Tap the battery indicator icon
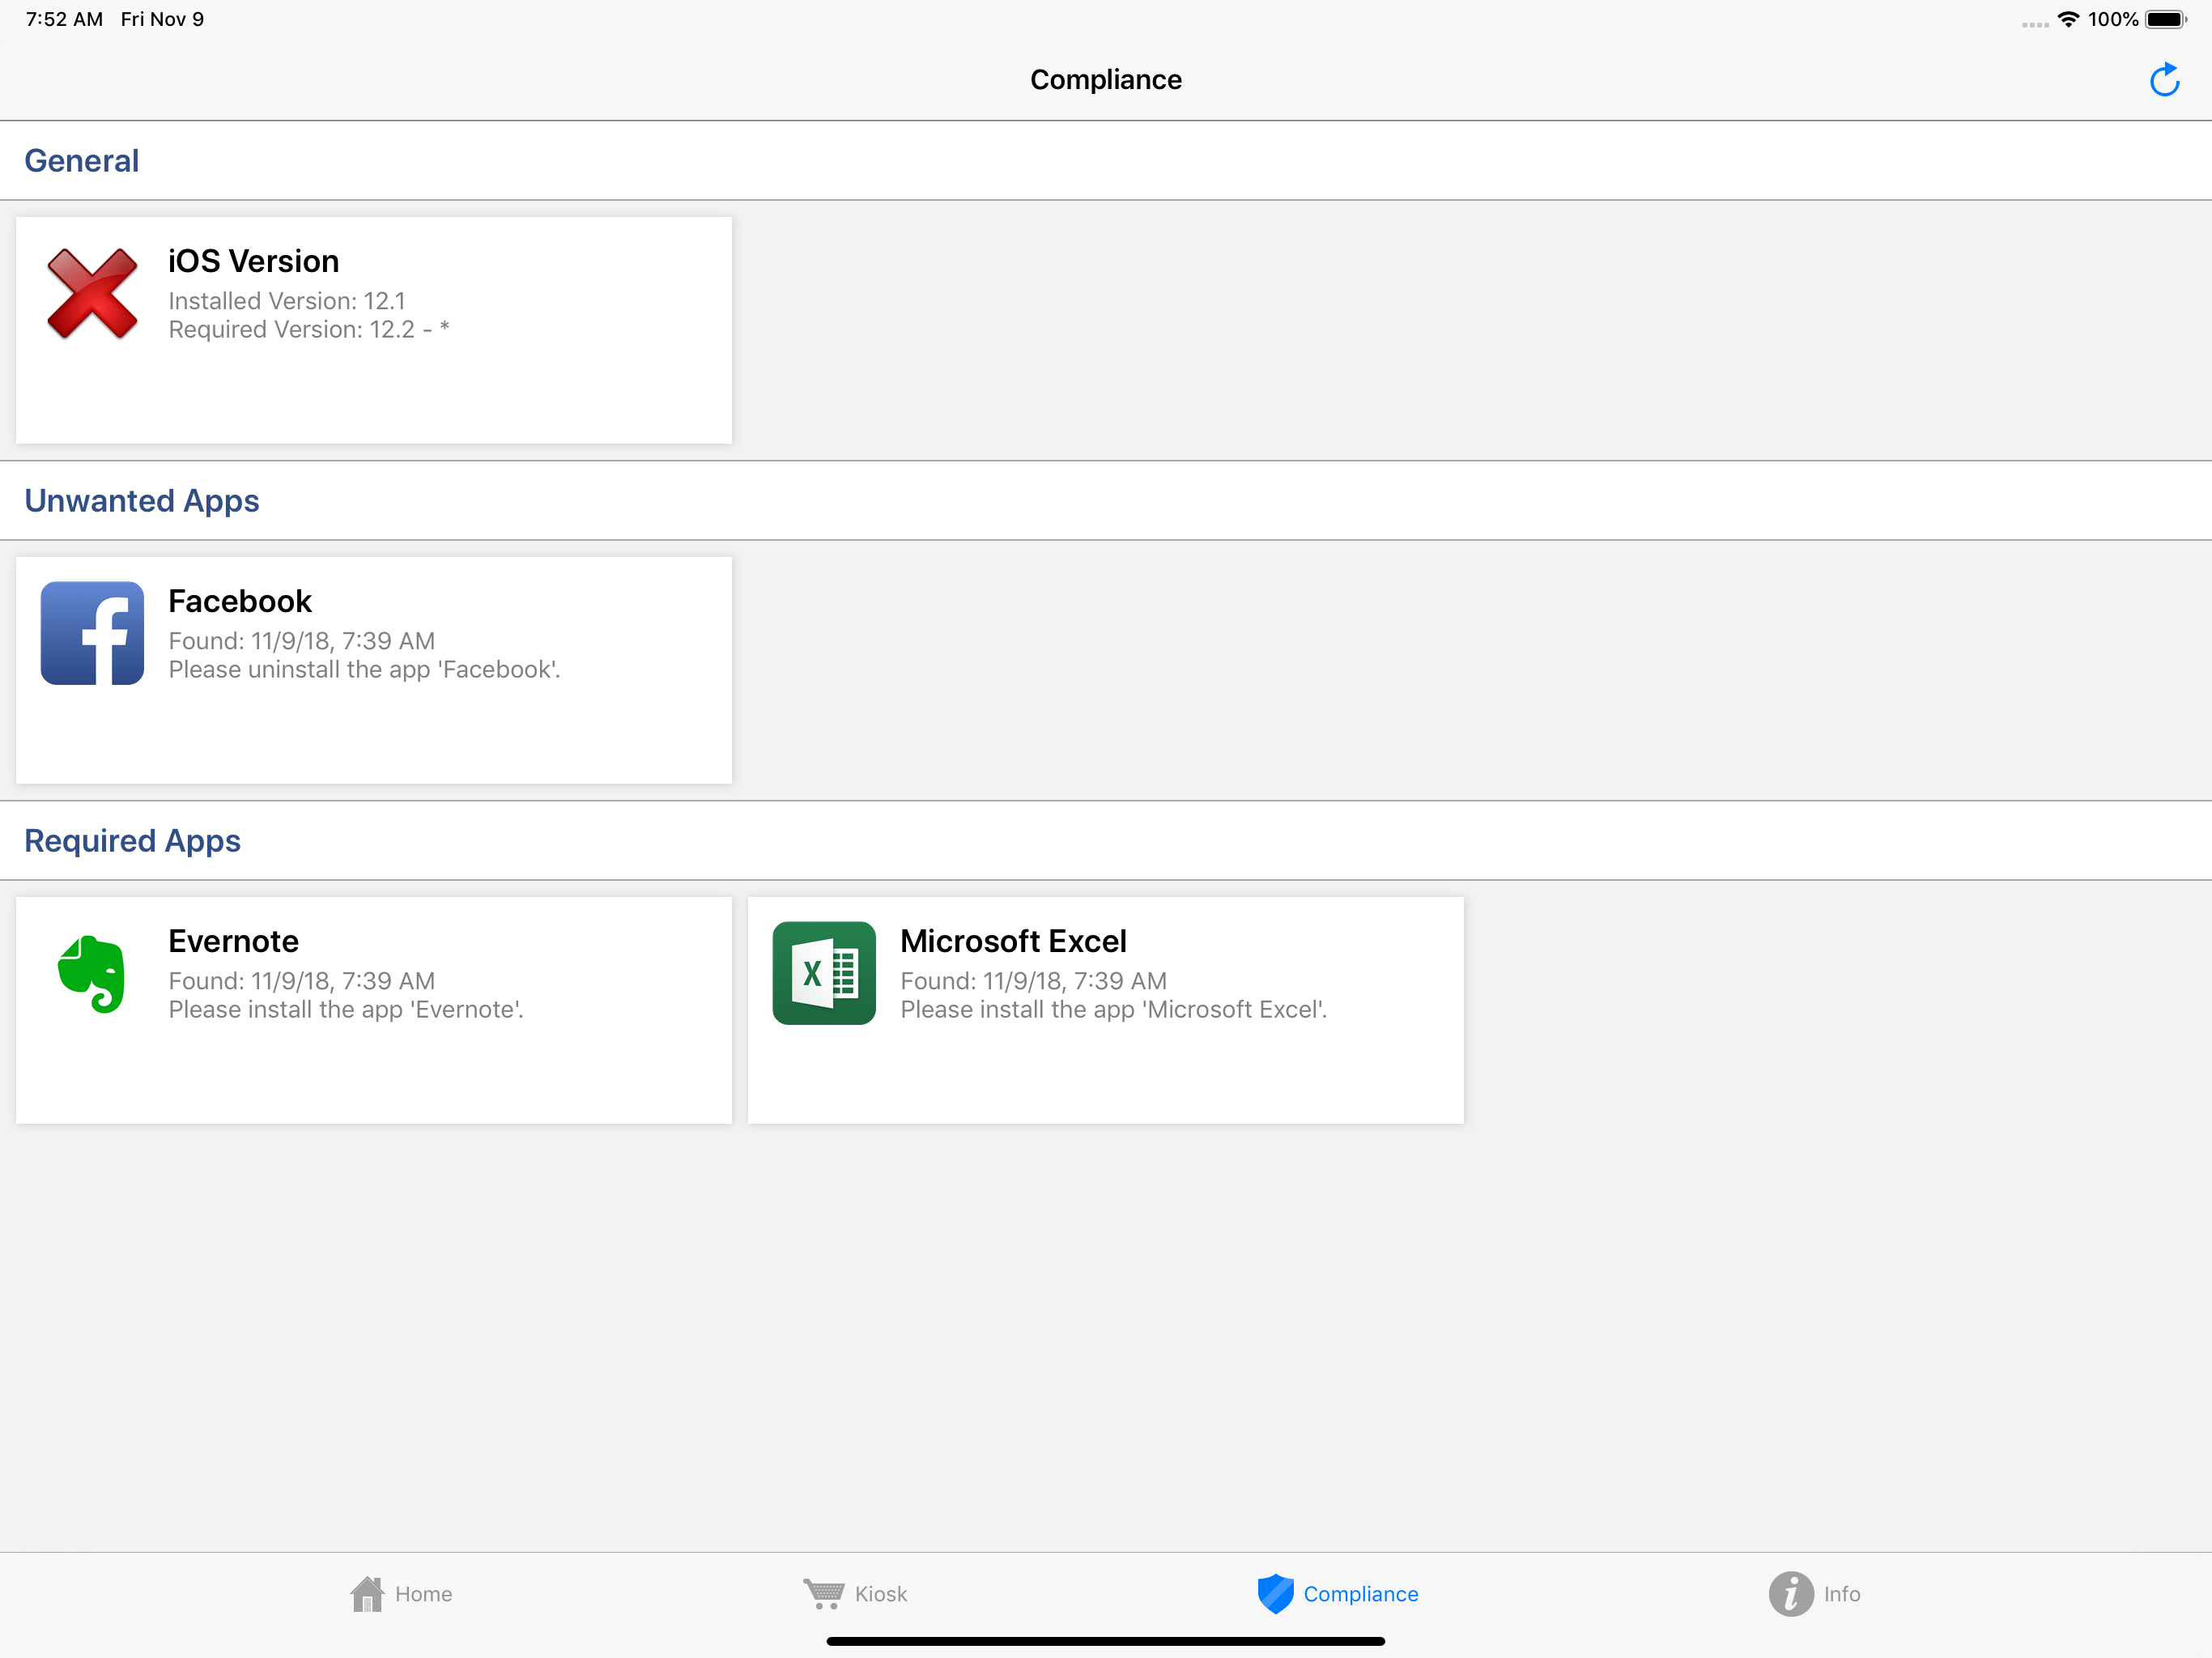Viewport: 2212px width, 1658px height. (2165, 19)
